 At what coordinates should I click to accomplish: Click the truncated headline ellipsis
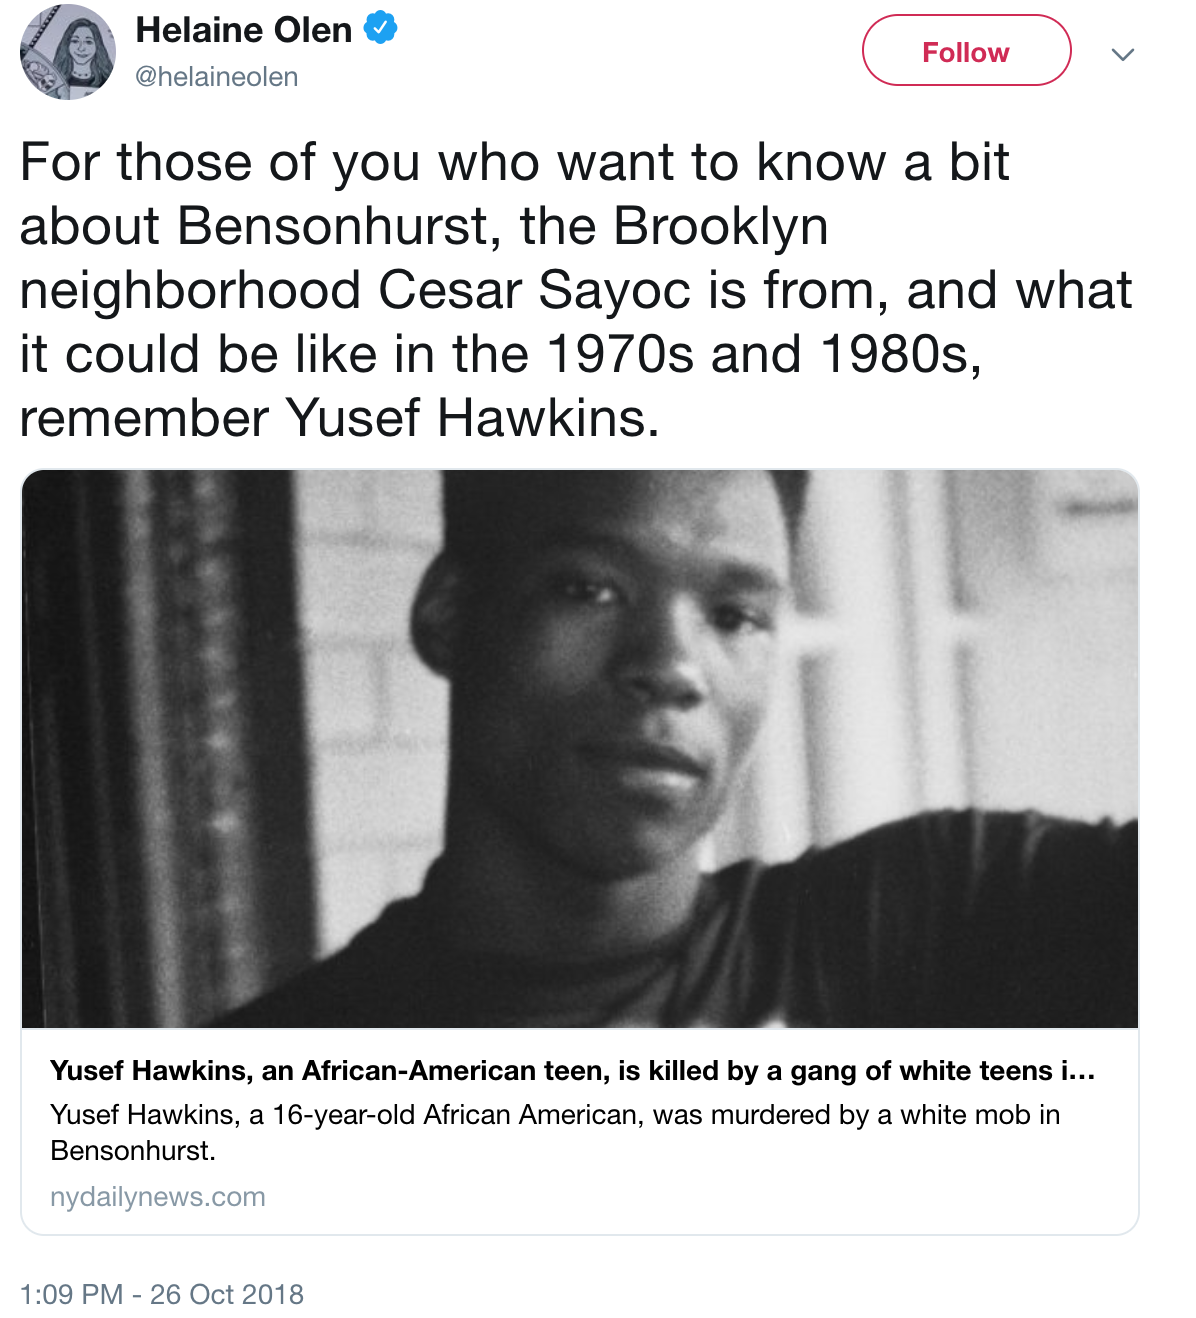tap(1078, 1071)
